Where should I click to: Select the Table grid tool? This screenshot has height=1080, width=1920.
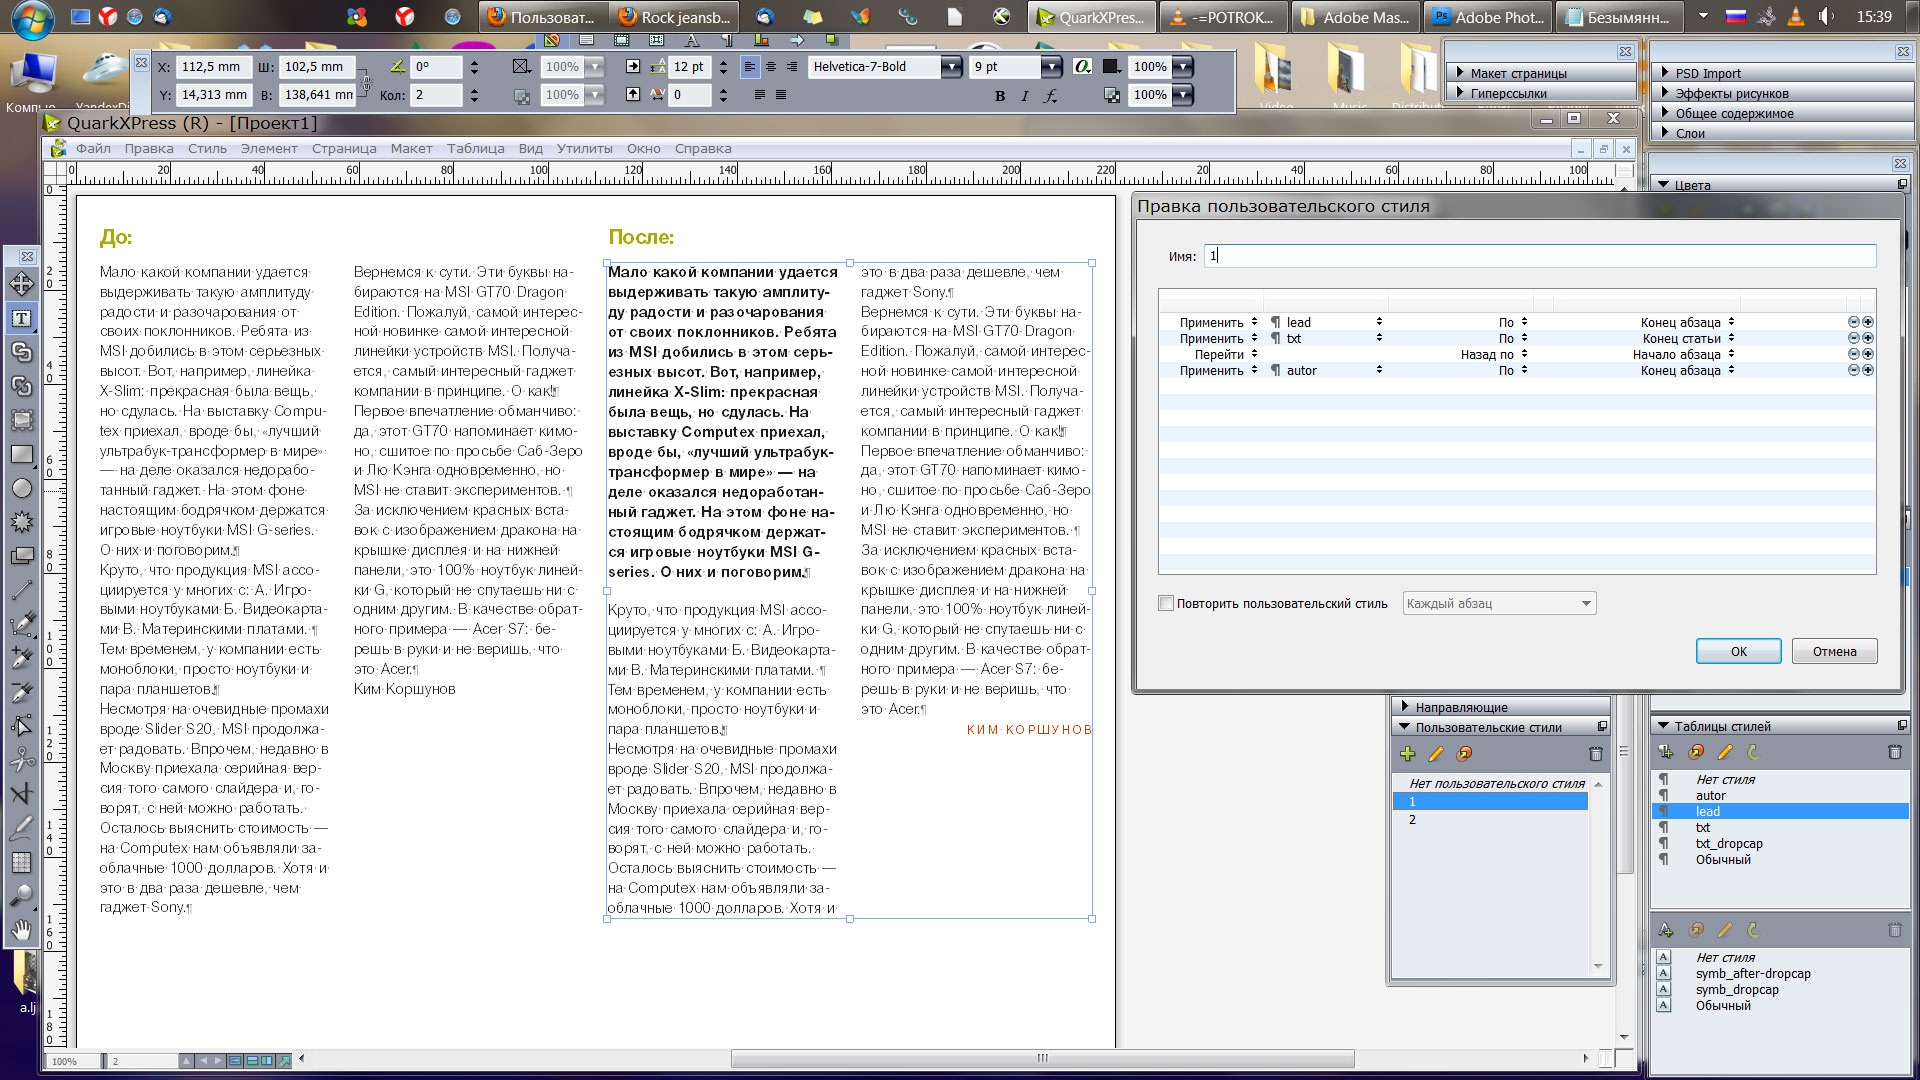point(21,862)
